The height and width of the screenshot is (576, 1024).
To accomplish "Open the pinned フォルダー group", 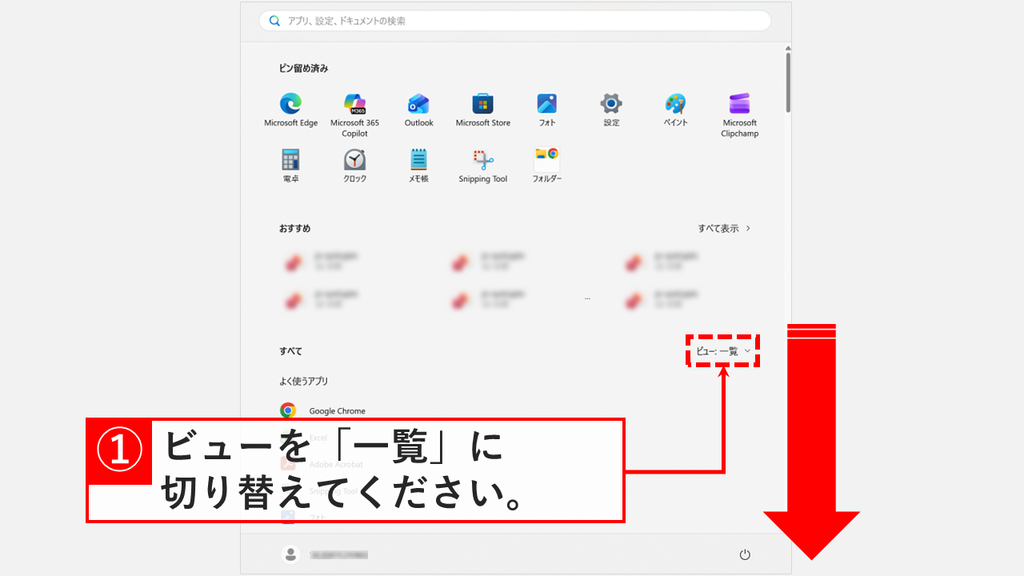I will point(547,165).
